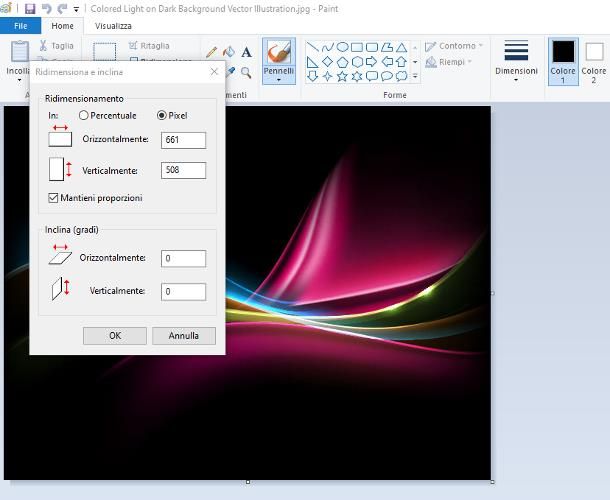Click the Incolla clipboard icon
610x500 pixels.
click(x=19, y=51)
